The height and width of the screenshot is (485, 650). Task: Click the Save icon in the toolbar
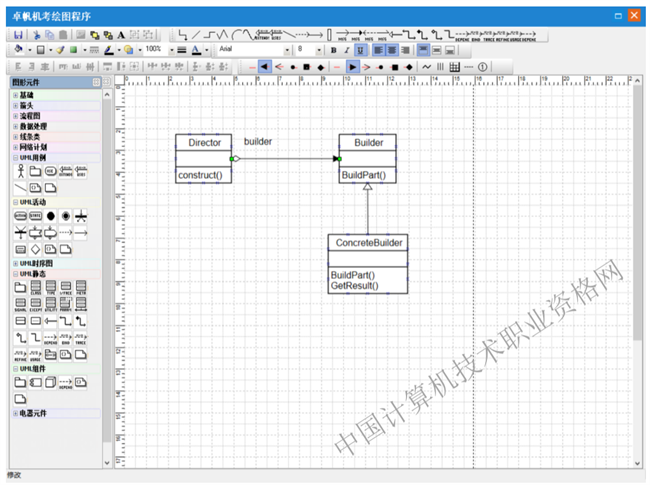(x=19, y=34)
